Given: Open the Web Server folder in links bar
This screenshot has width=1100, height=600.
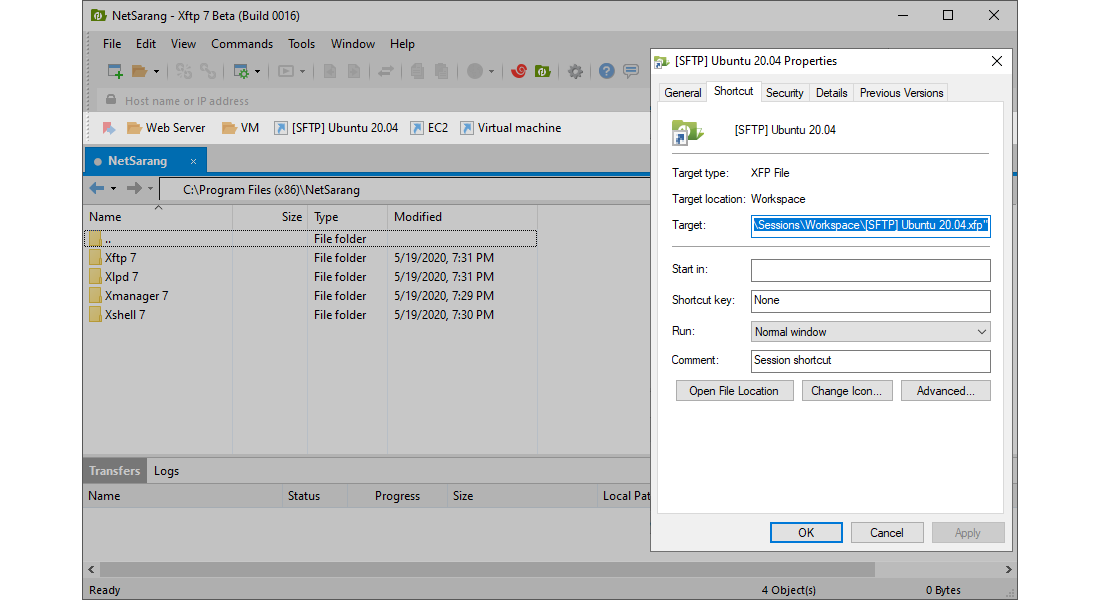Looking at the screenshot, I should [166, 128].
